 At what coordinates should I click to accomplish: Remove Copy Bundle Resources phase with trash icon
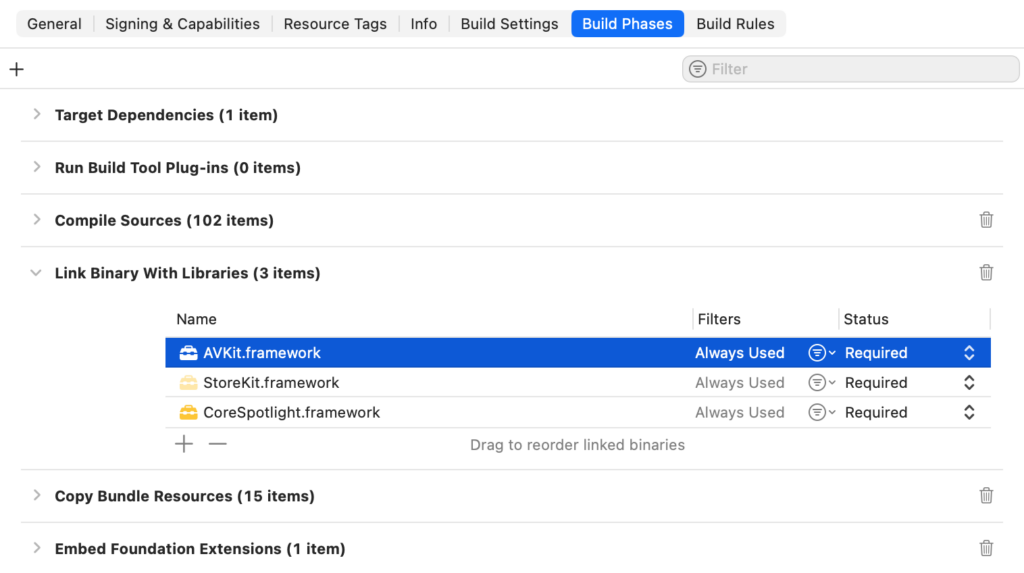tap(986, 496)
